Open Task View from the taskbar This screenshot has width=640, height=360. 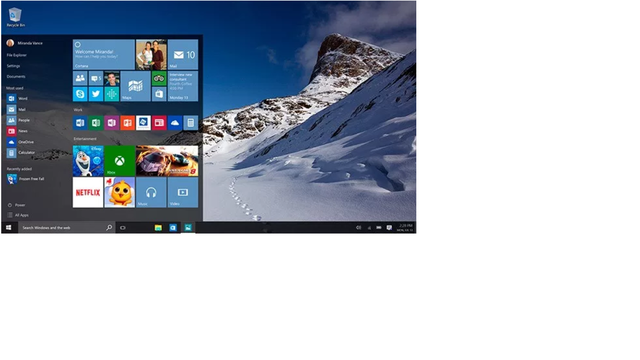[122, 227]
